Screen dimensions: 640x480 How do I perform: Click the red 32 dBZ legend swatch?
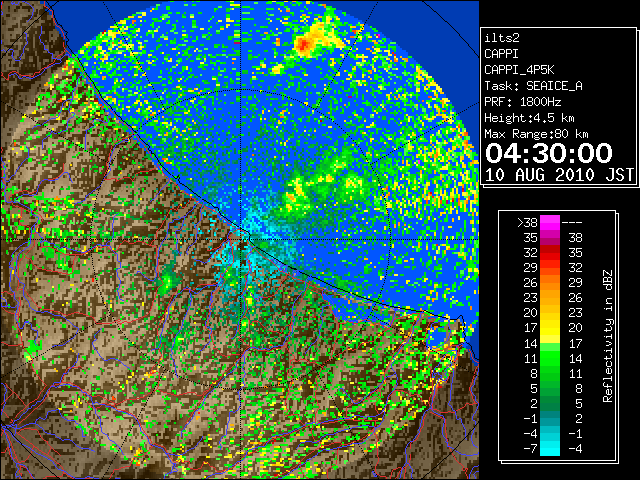[x=550, y=253]
